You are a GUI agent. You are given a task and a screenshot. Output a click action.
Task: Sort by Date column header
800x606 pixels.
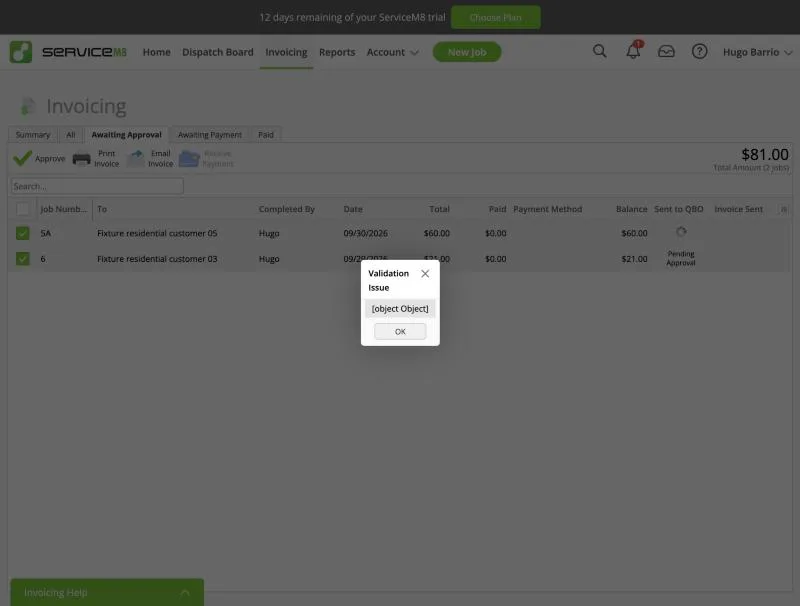[x=353, y=209]
